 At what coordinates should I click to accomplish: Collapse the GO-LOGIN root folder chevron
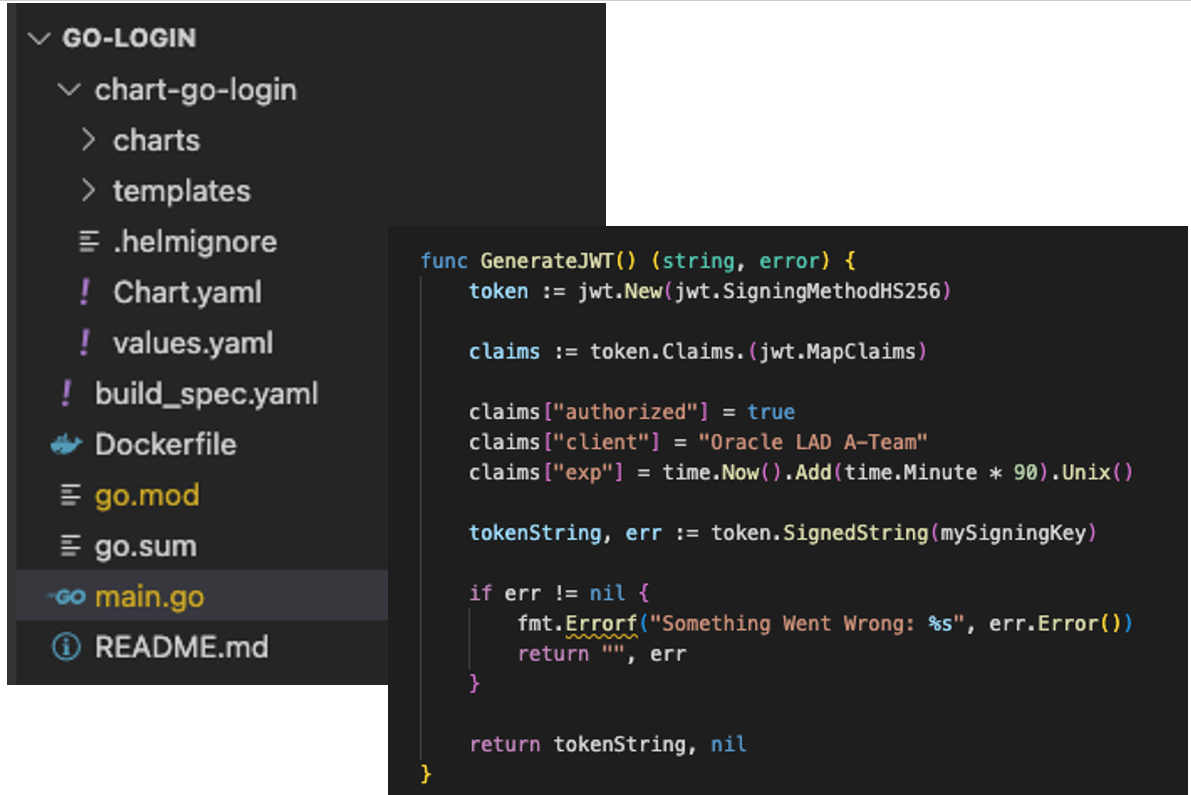[x=39, y=38]
